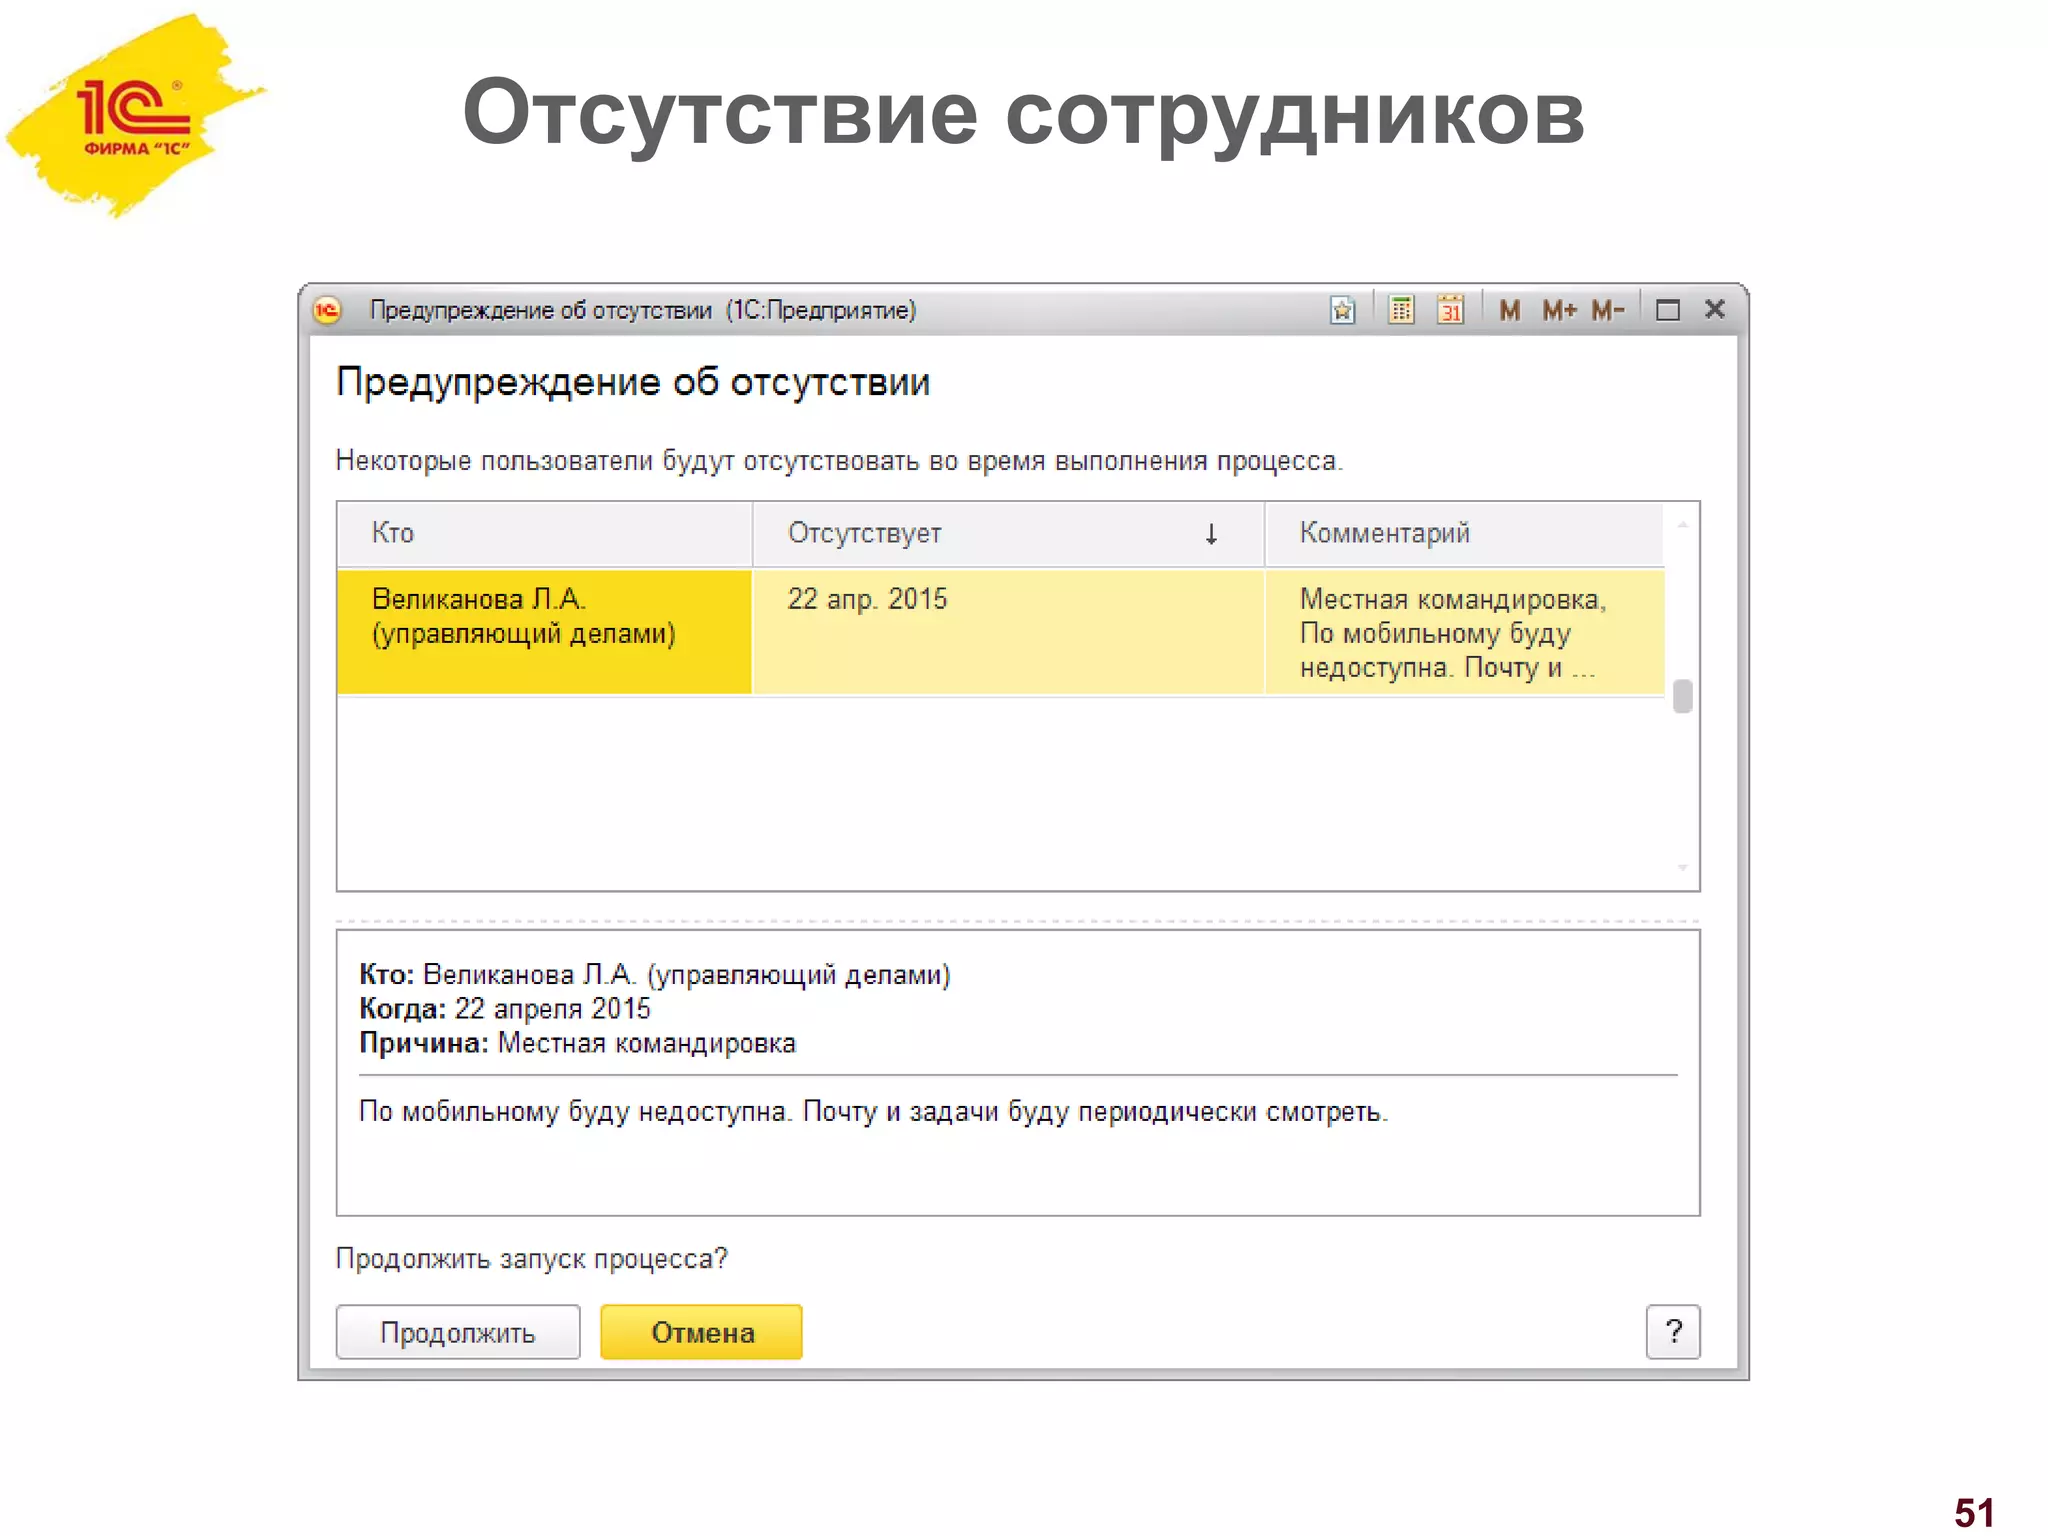Click the Когда: 22 апреля 2015 line

(x=505, y=1009)
